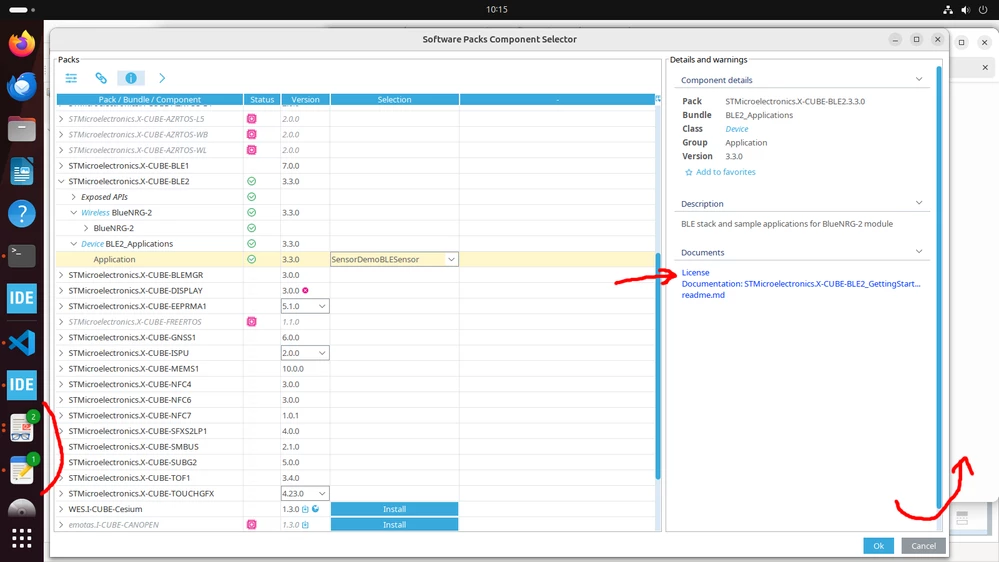Click the green status check for X-CUBE-BLE2
The width and height of the screenshot is (999, 562).
(x=252, y=182)
